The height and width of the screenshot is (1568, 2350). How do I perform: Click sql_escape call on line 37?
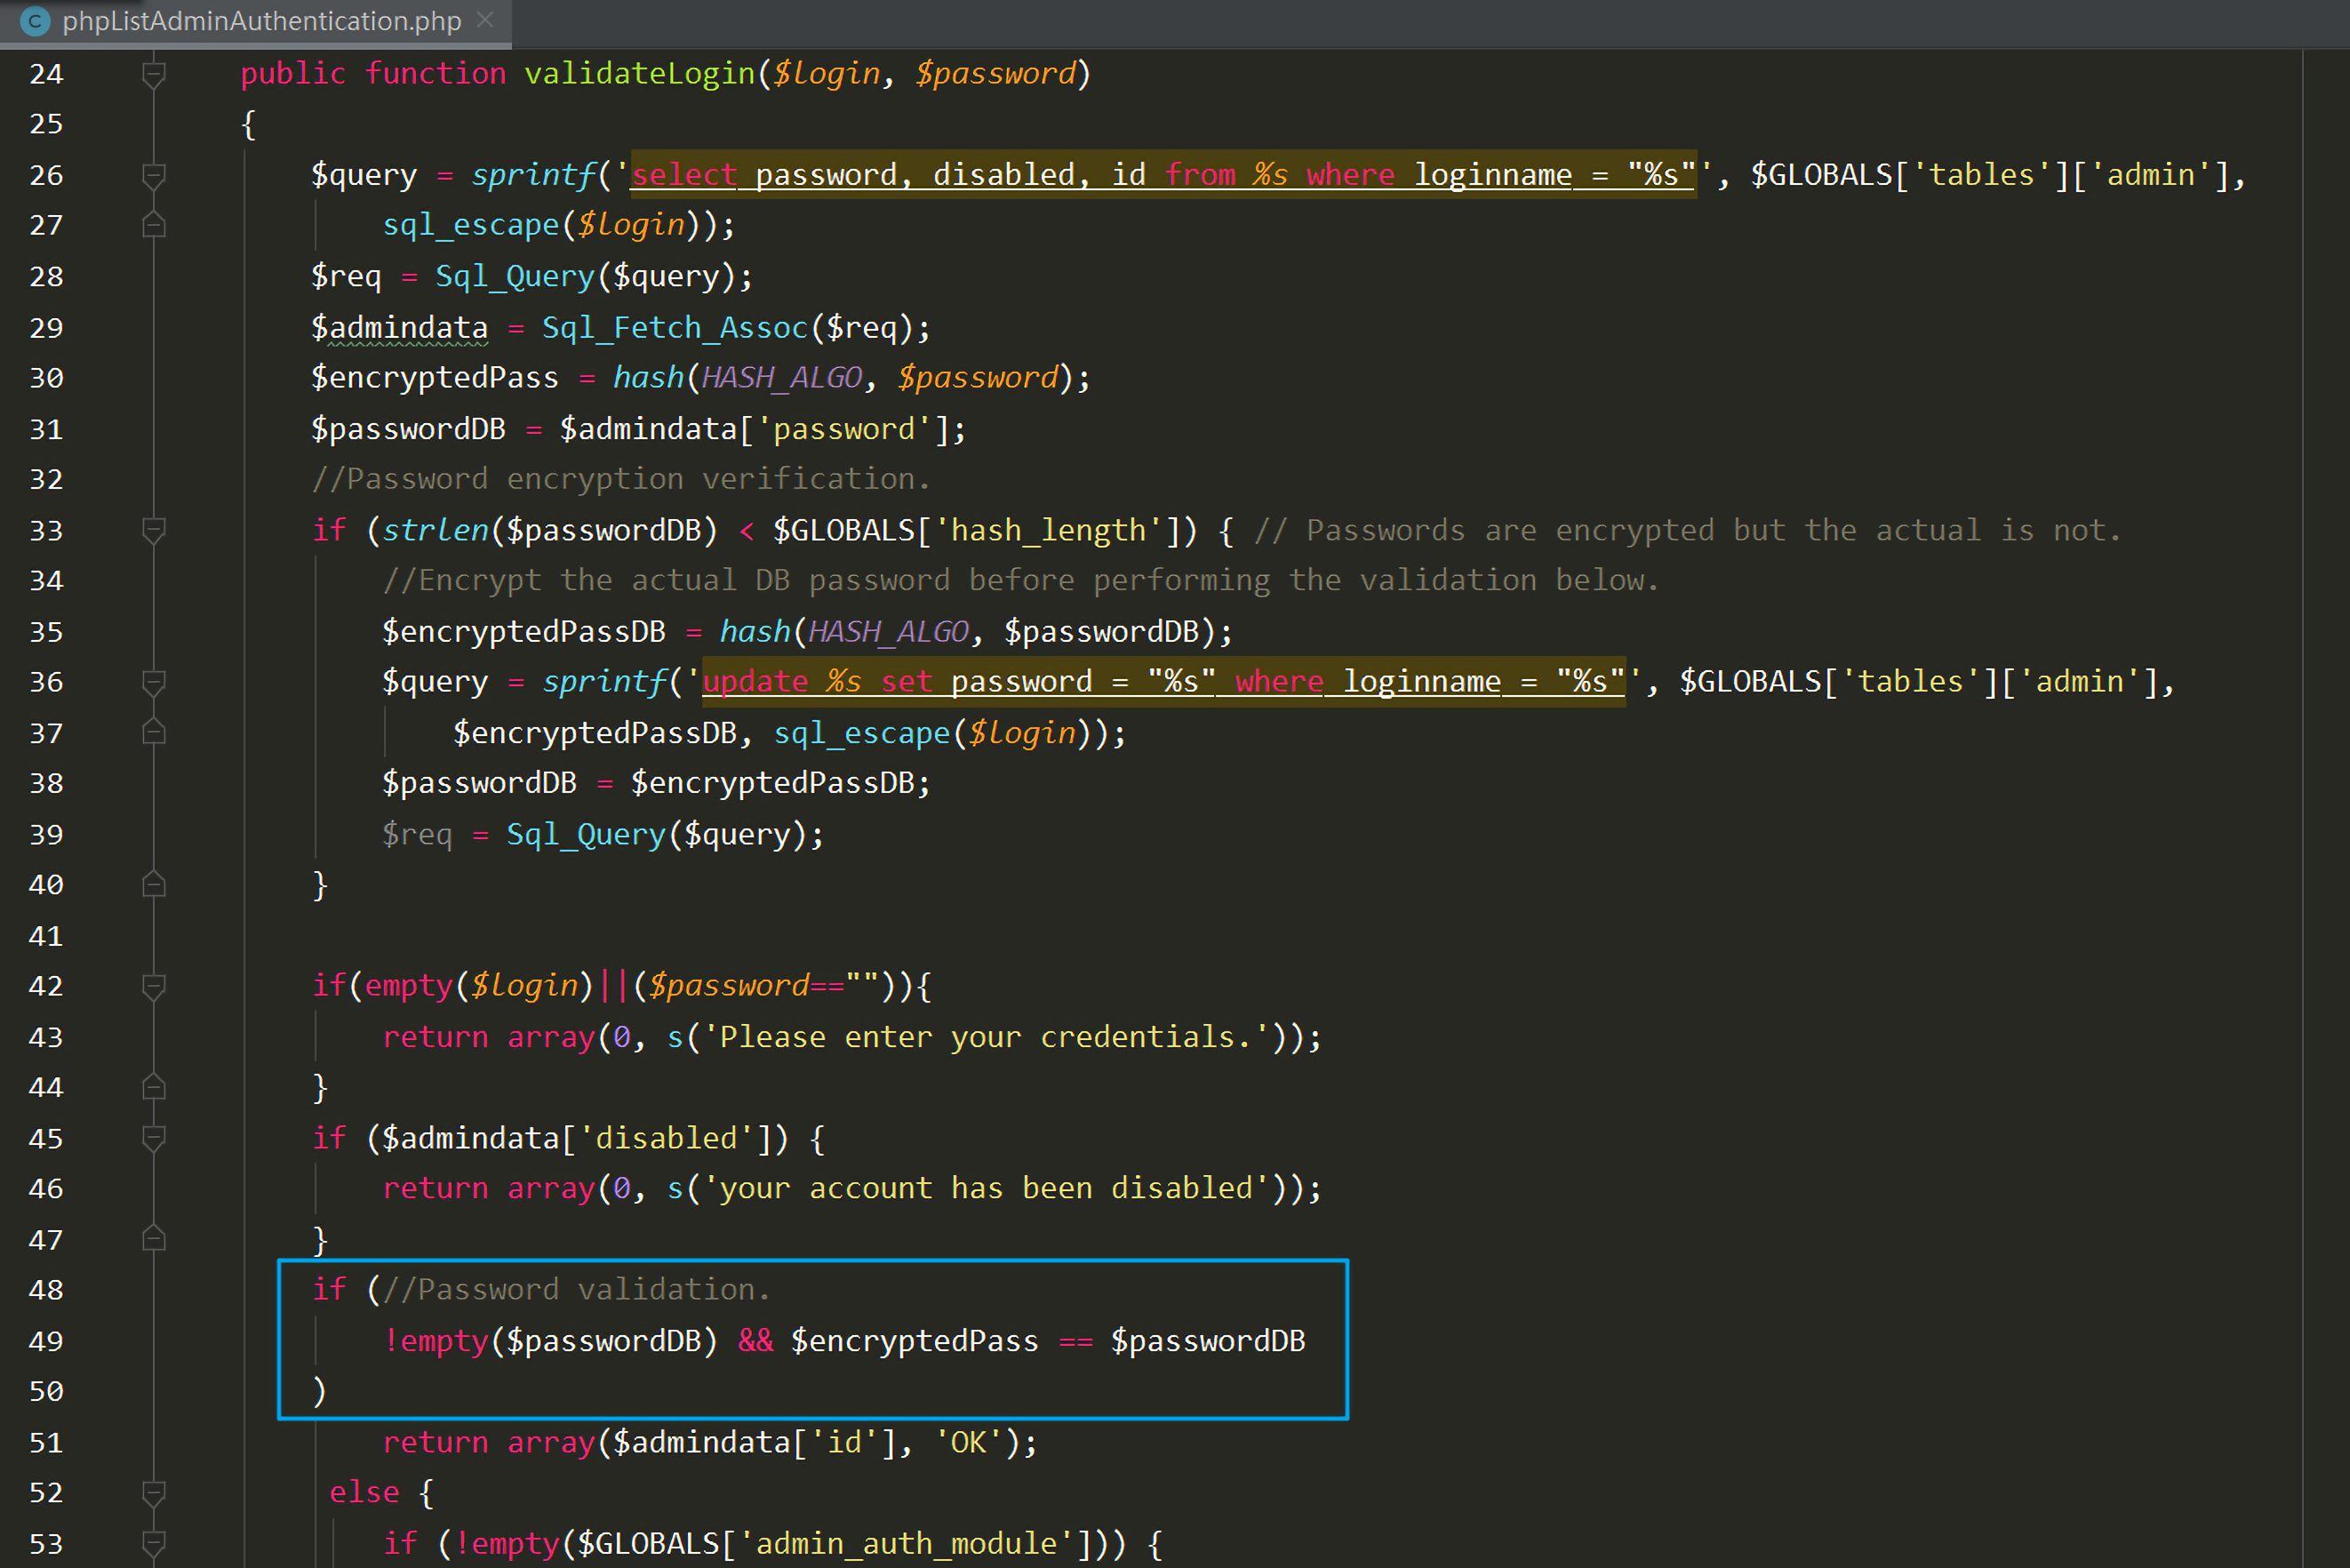click(x=862, y=733)
